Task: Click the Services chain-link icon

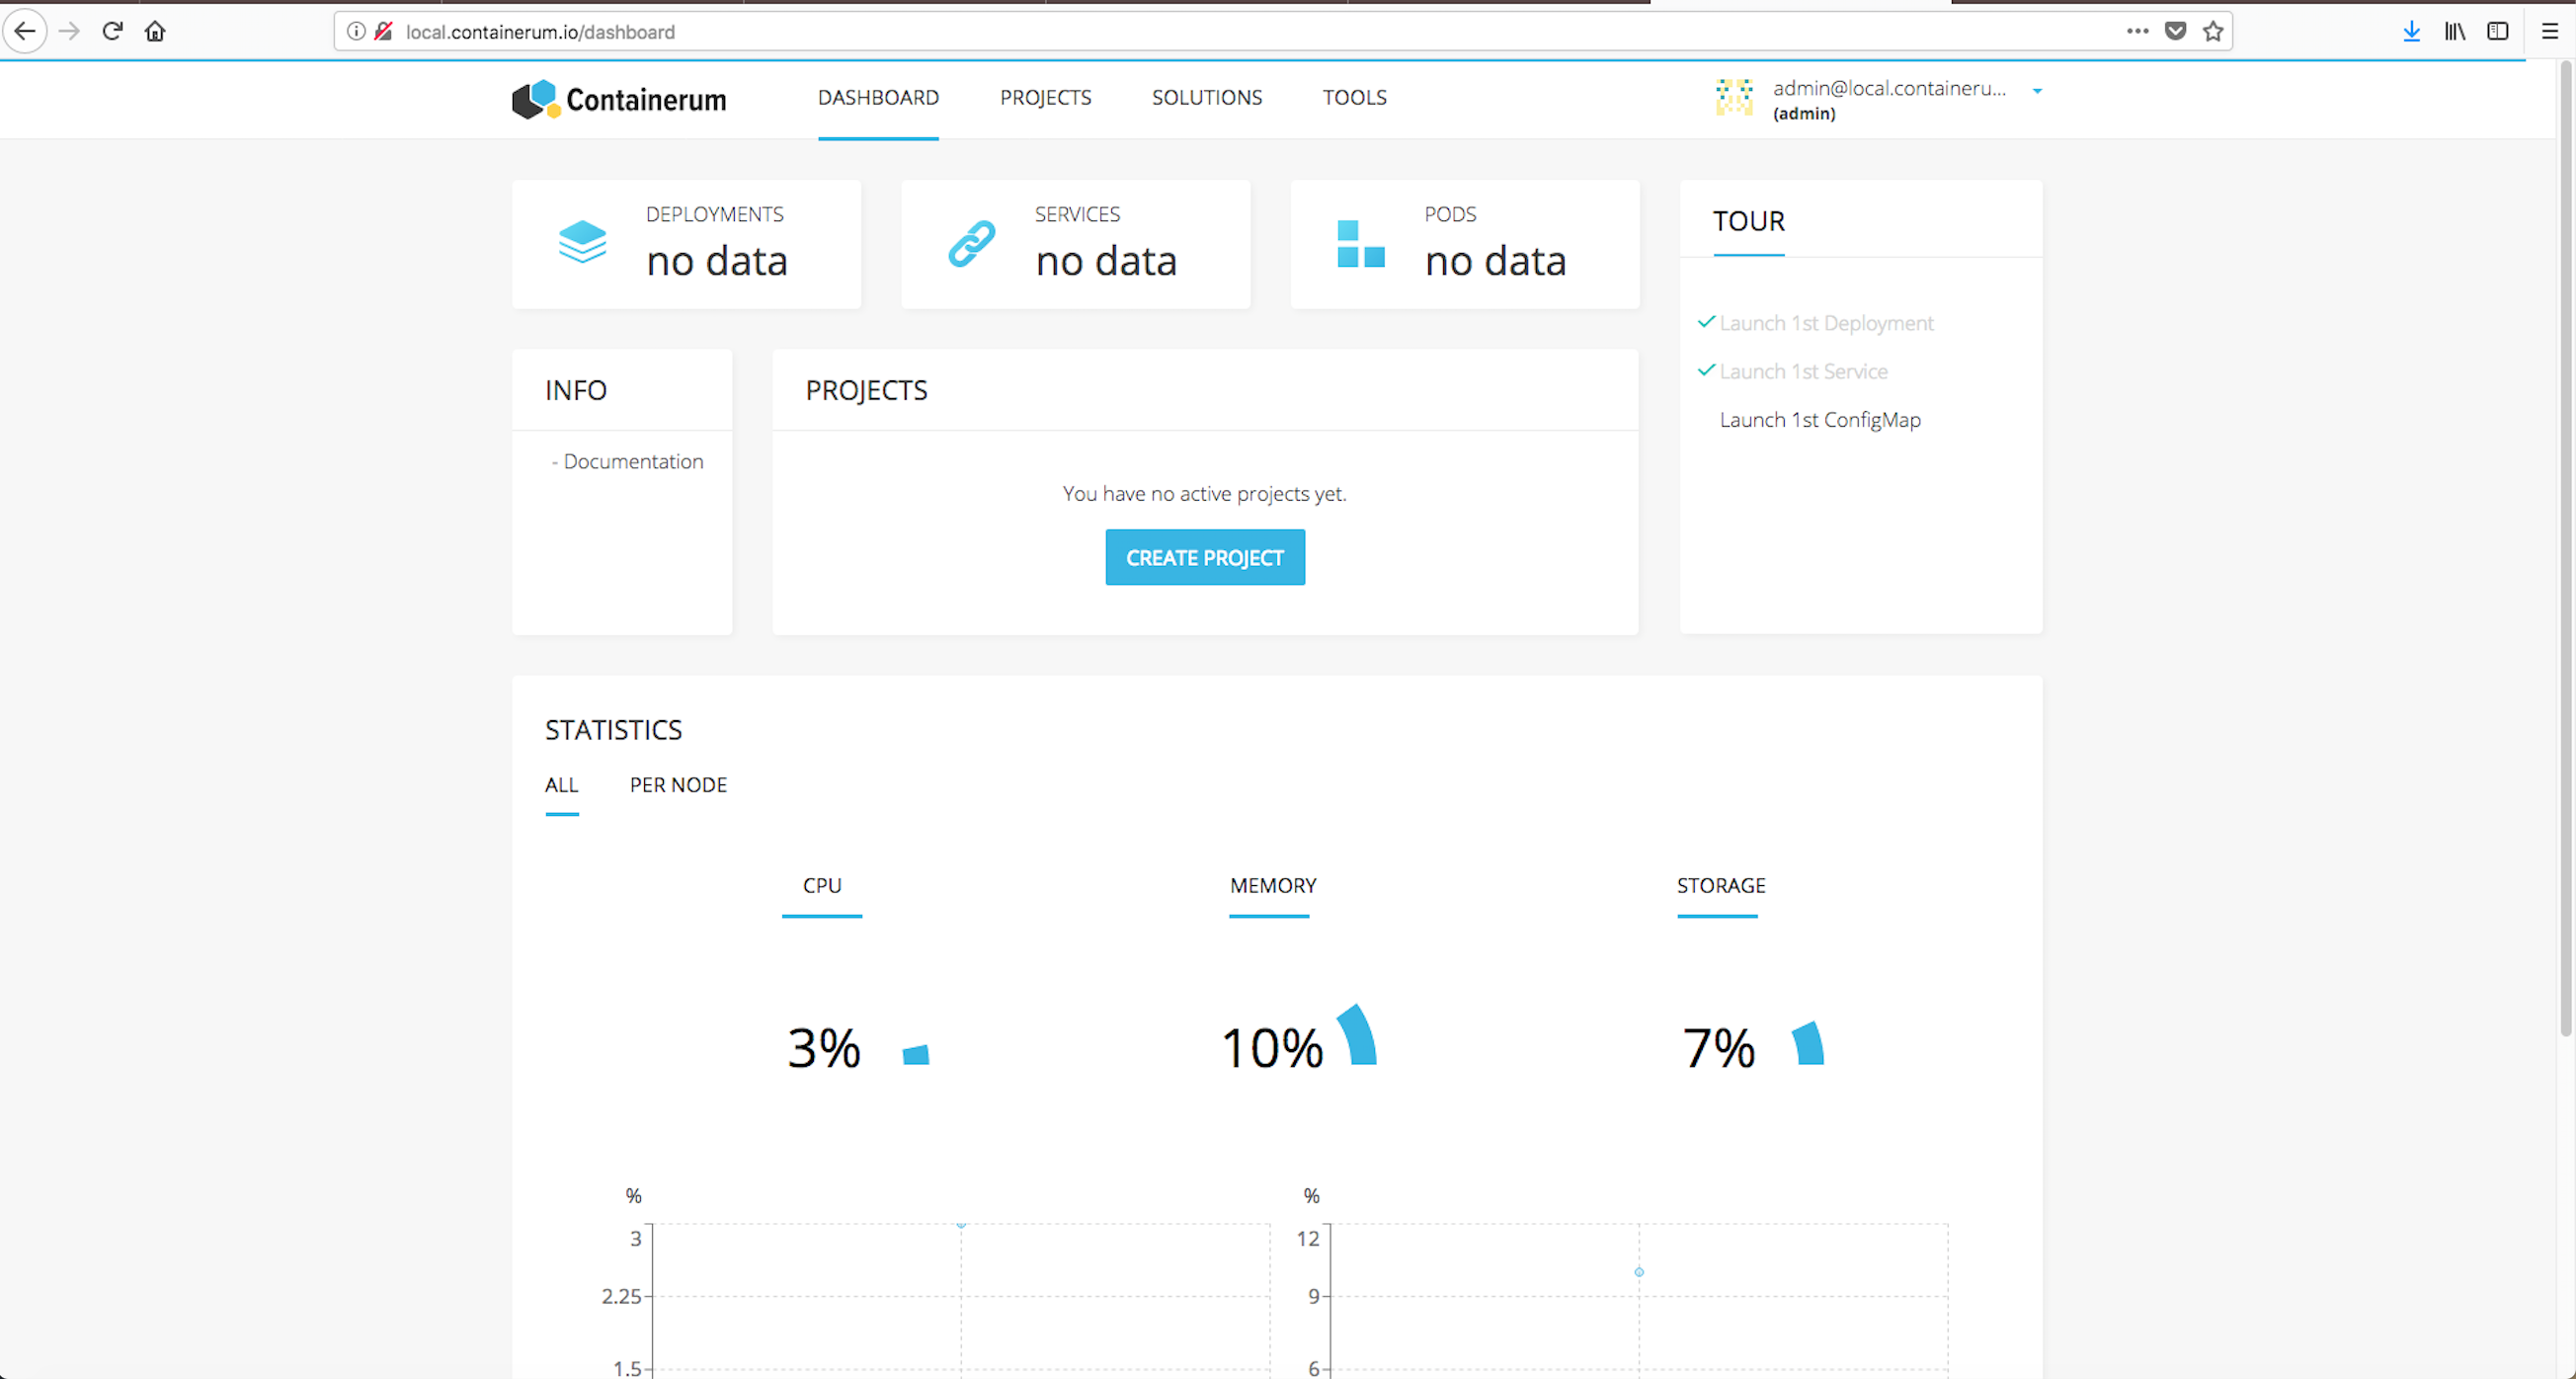Action: (x=971, y=243)
